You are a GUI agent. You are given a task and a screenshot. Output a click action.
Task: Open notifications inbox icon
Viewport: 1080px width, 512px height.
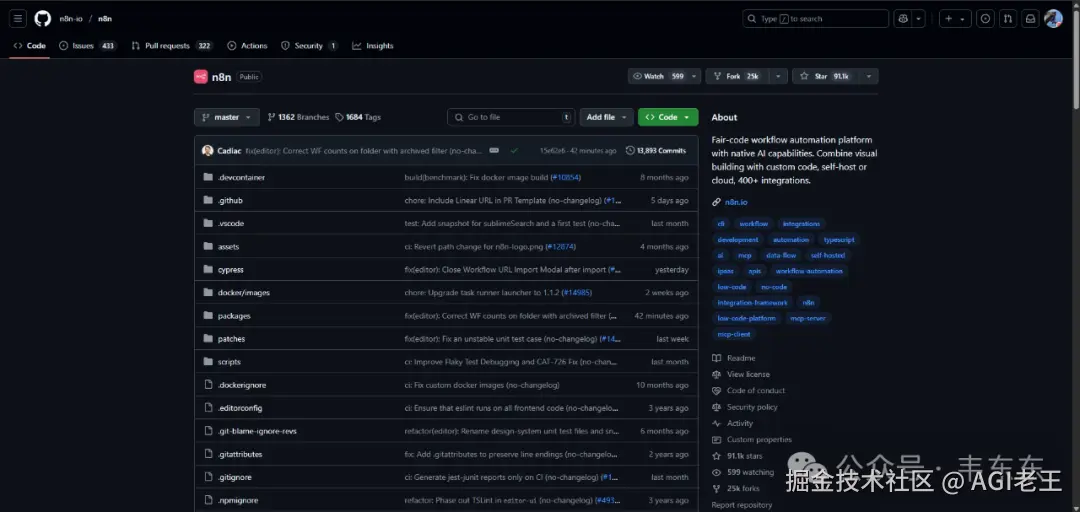coord(1030,19)
